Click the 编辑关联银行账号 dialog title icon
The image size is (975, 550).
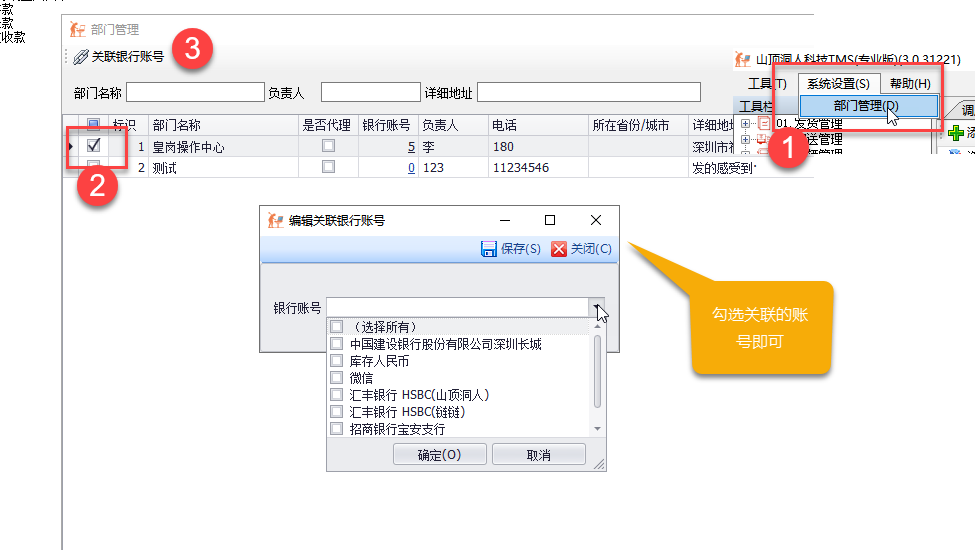click(275, 220)
